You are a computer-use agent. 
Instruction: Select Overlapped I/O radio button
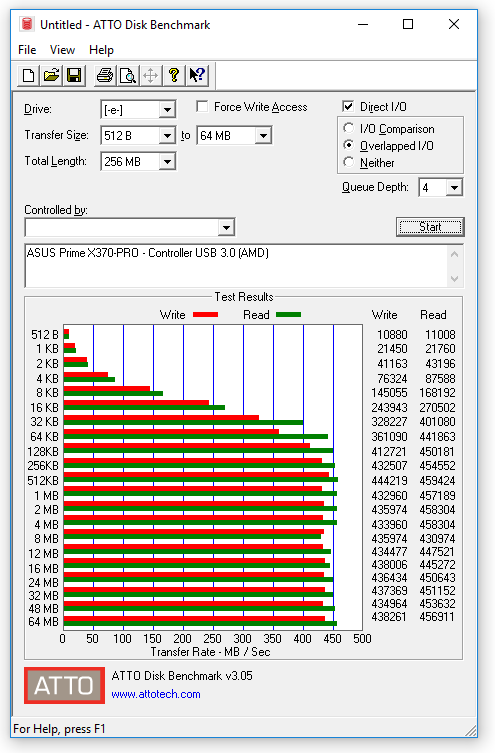click(x=349, y=145)
